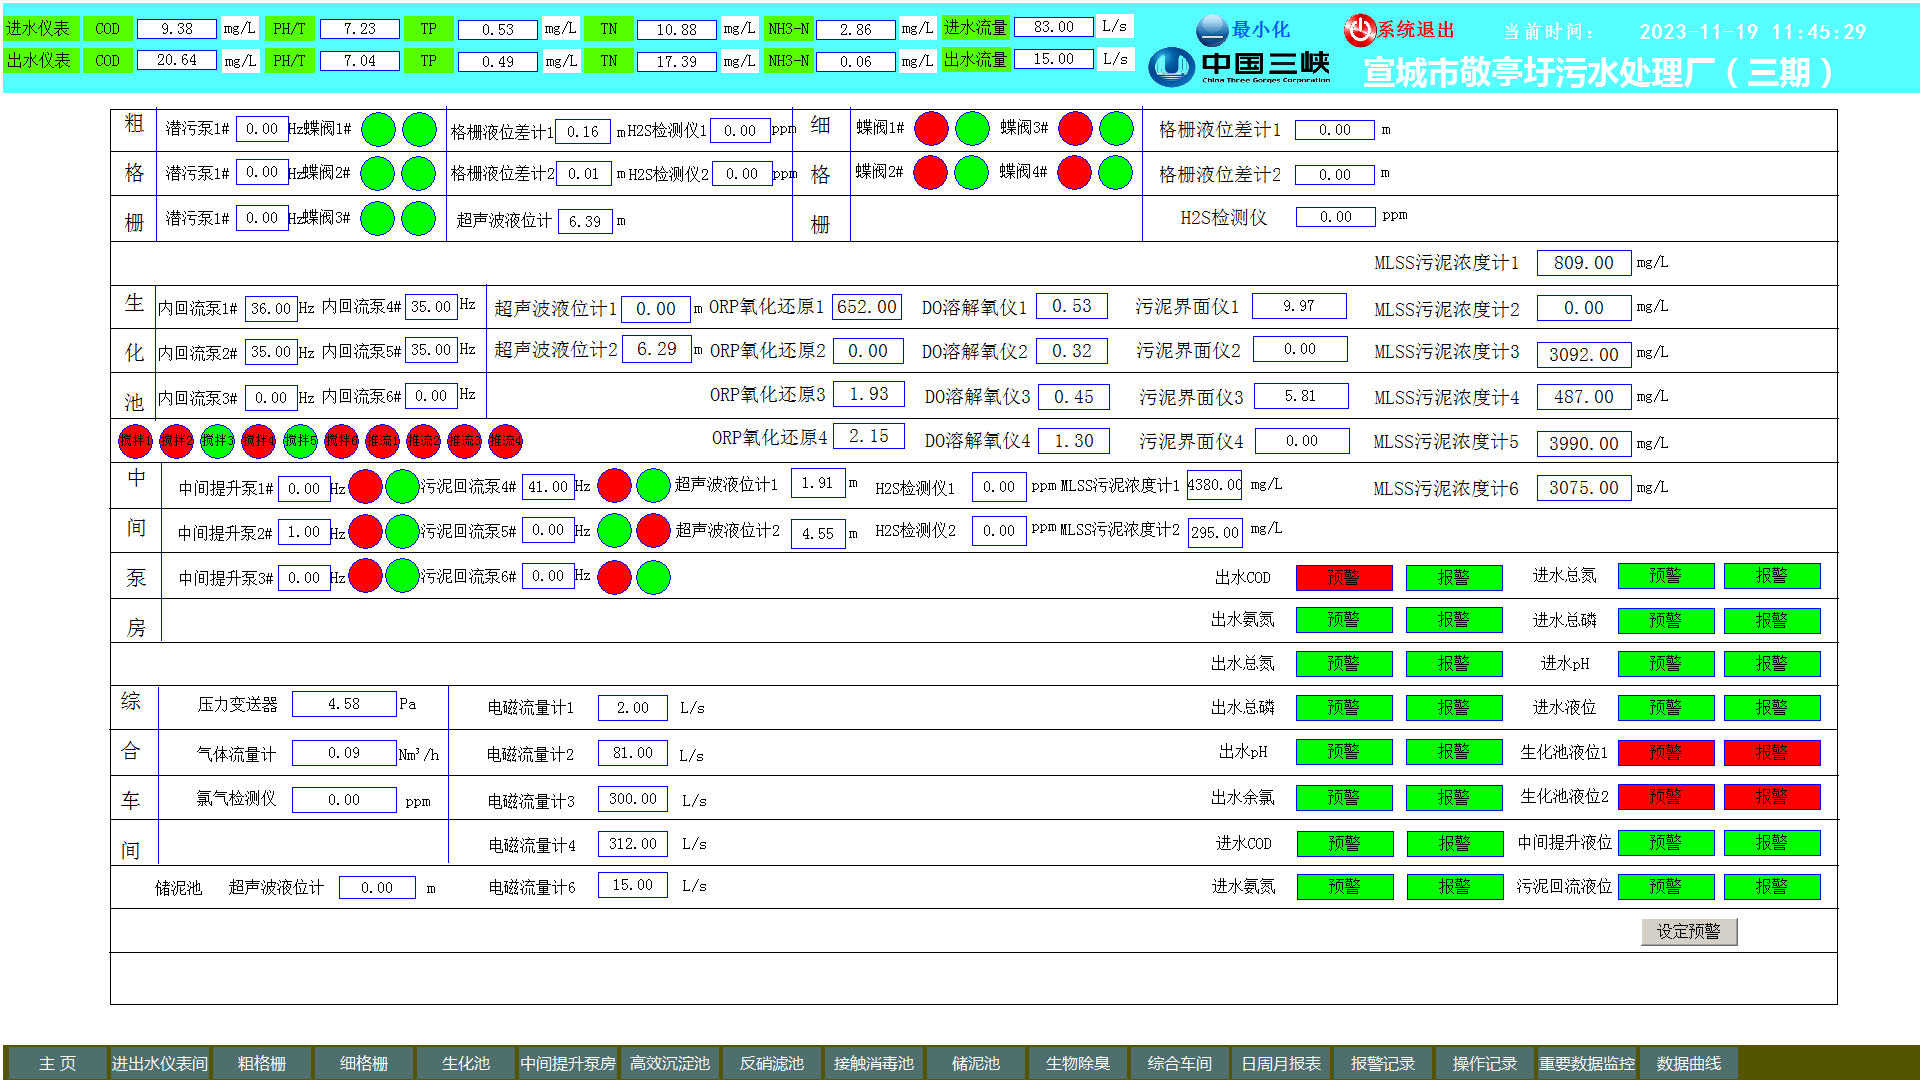
Task: Click the 电磁流量计4 value box
Action: click(632, 844)
